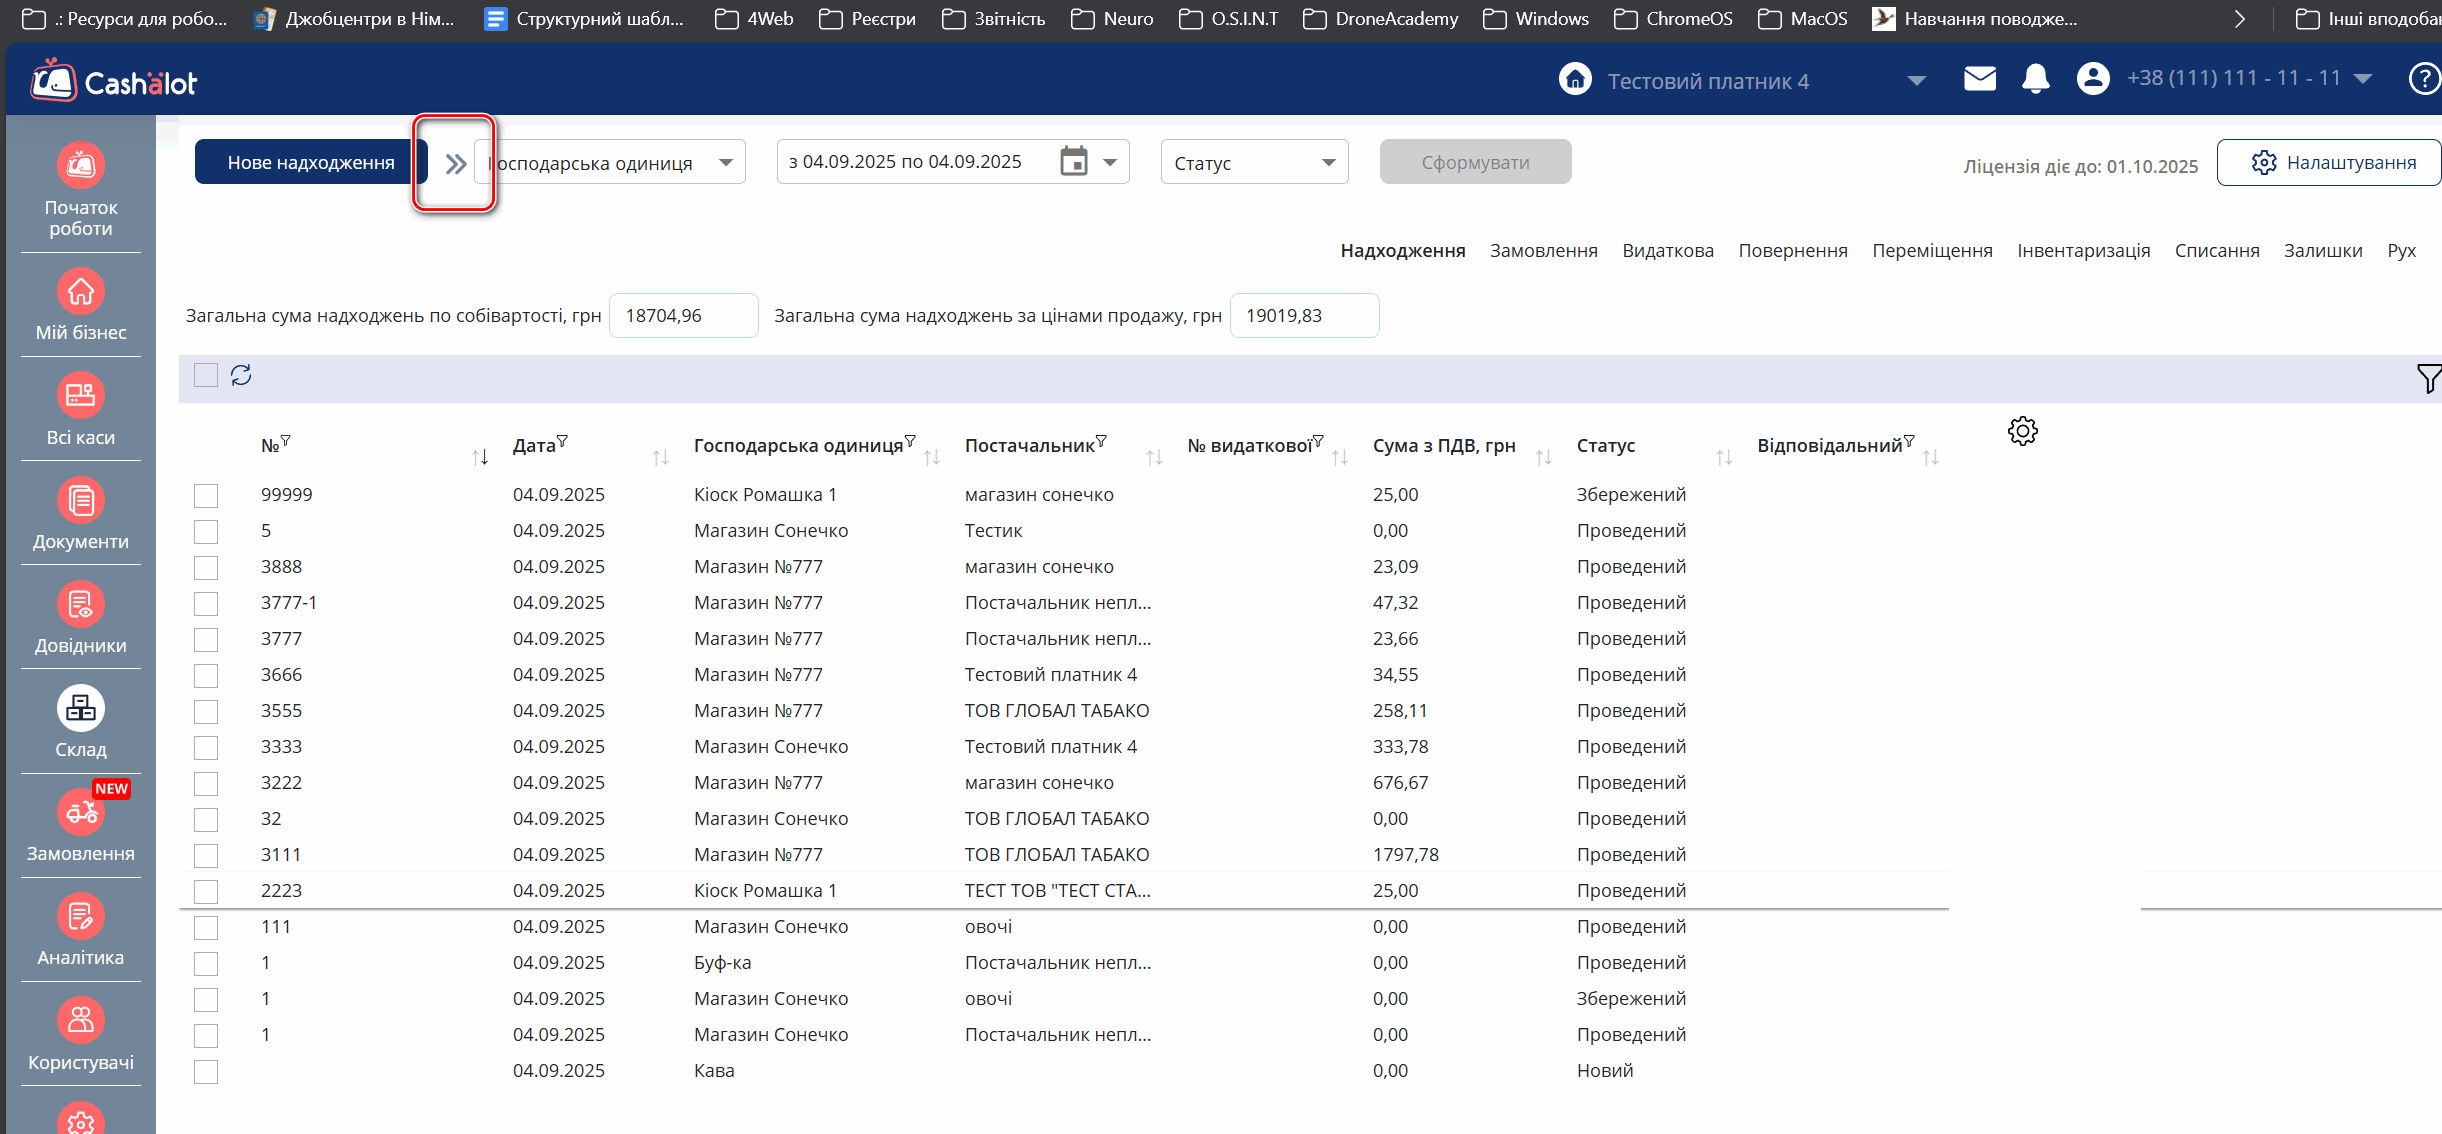The image size is (2442, 1134).
Task: Switch to the Інвентаризація tab
Action: point(2083,250)
